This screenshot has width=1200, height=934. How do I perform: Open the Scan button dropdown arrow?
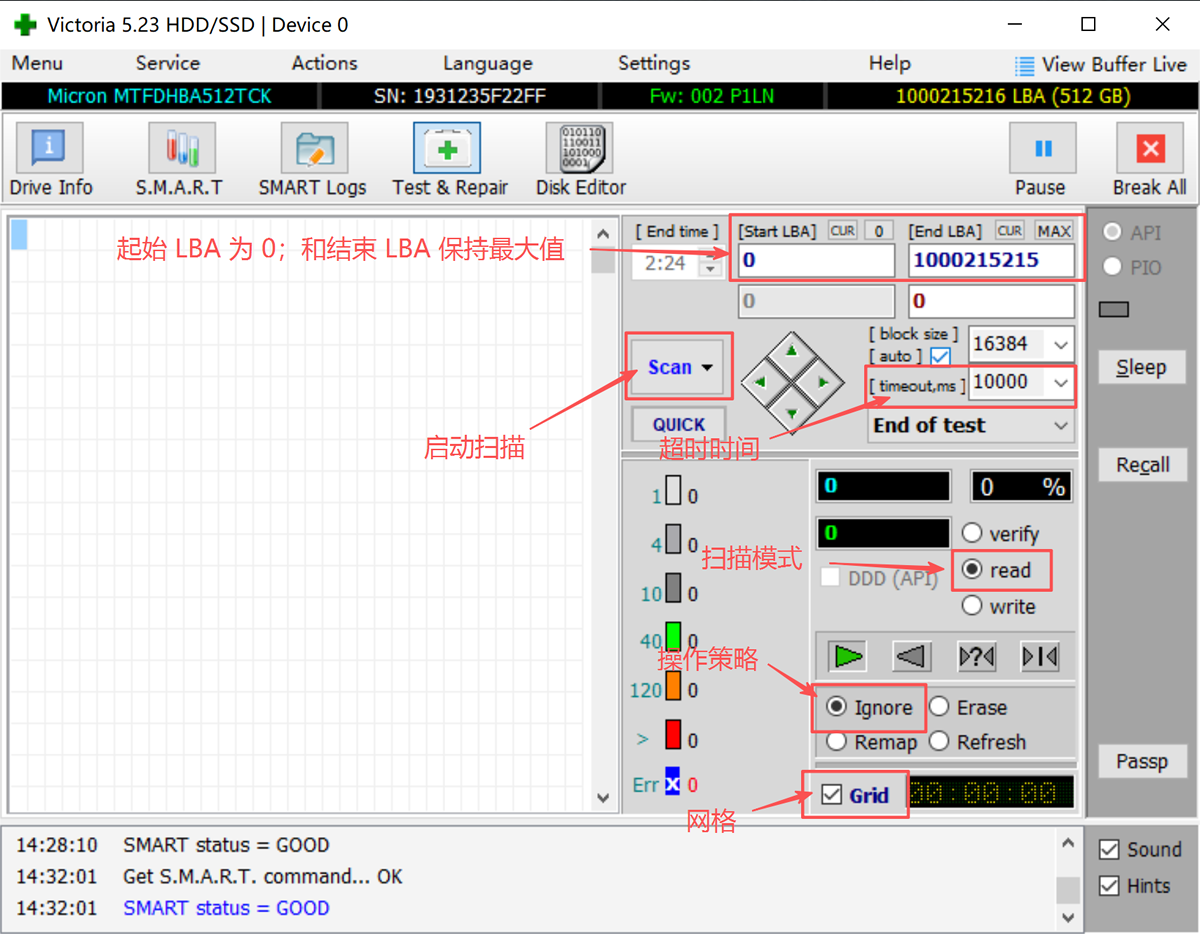point(708,367)
